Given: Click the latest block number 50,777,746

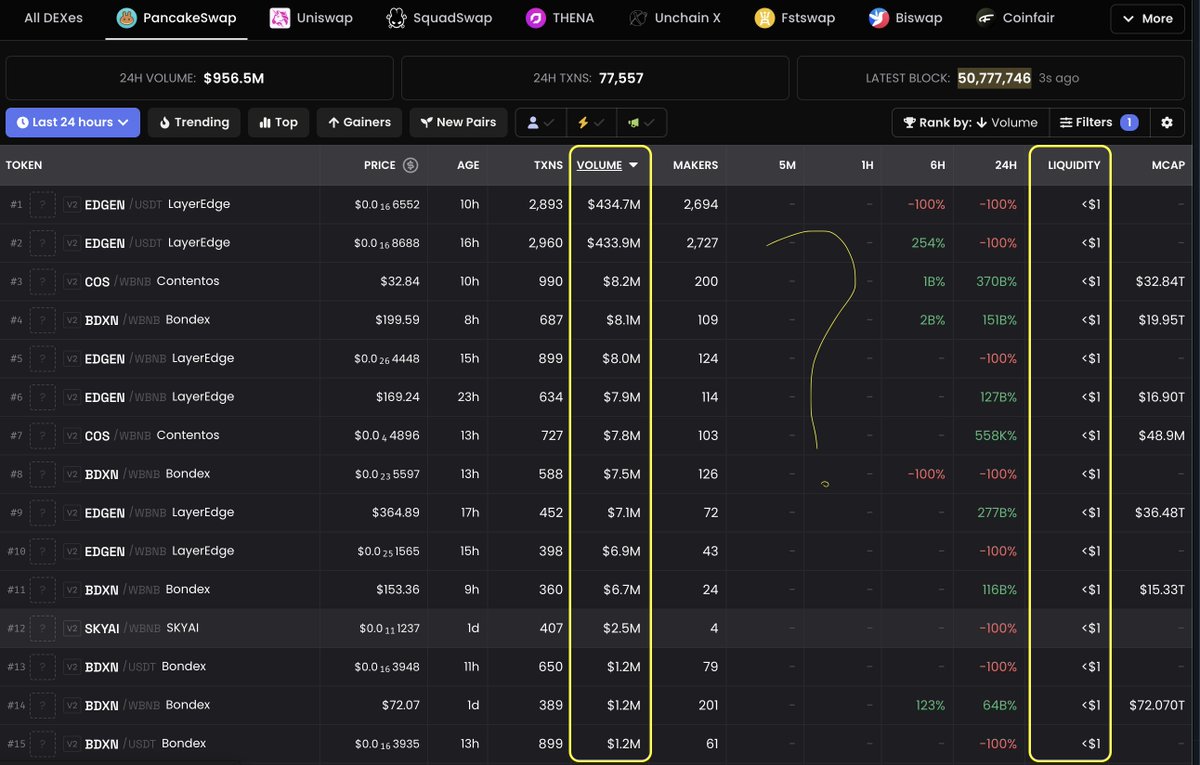Looking at the screenshot, I should tap(994, 78).
